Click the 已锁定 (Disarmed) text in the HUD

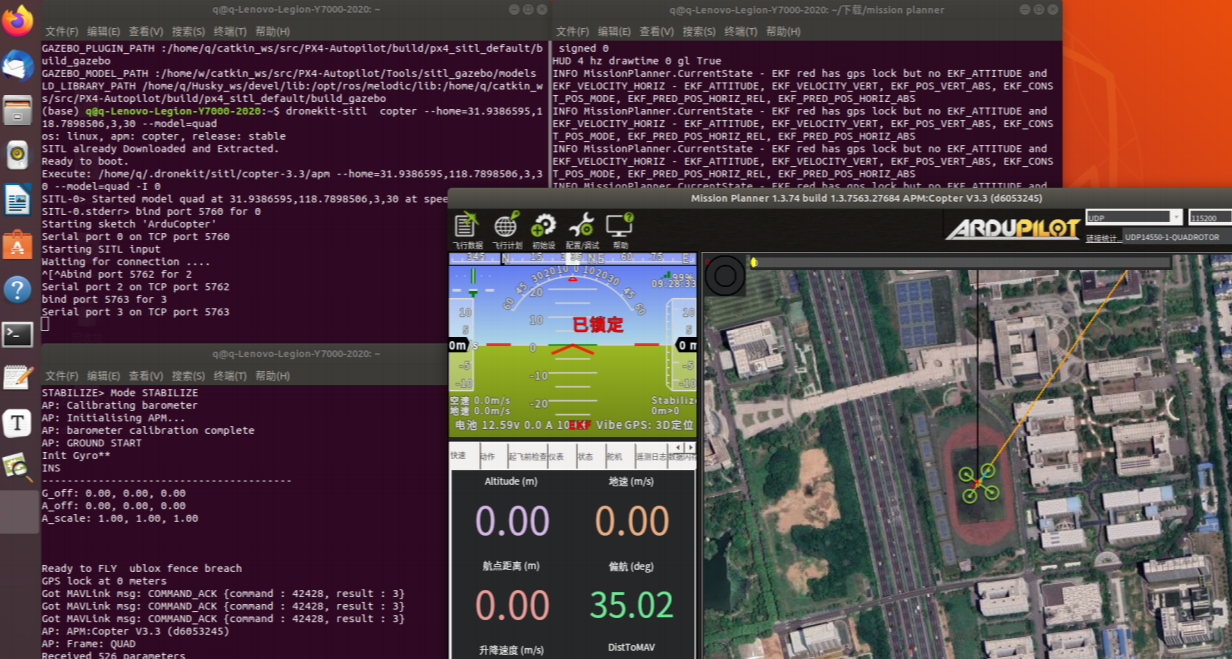point(598,324)
